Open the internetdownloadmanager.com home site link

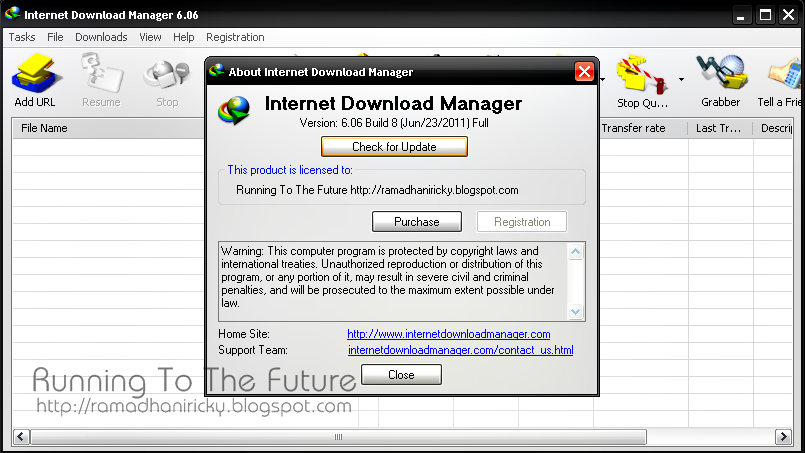tap(449, 334)
